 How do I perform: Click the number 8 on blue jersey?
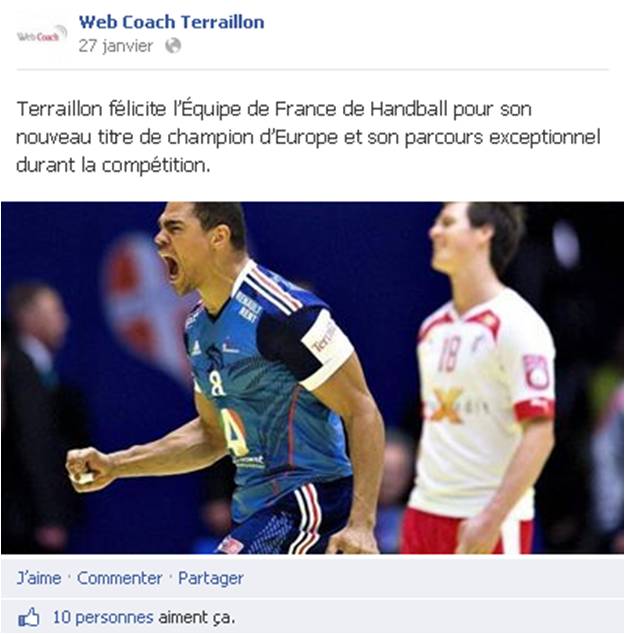217,385
